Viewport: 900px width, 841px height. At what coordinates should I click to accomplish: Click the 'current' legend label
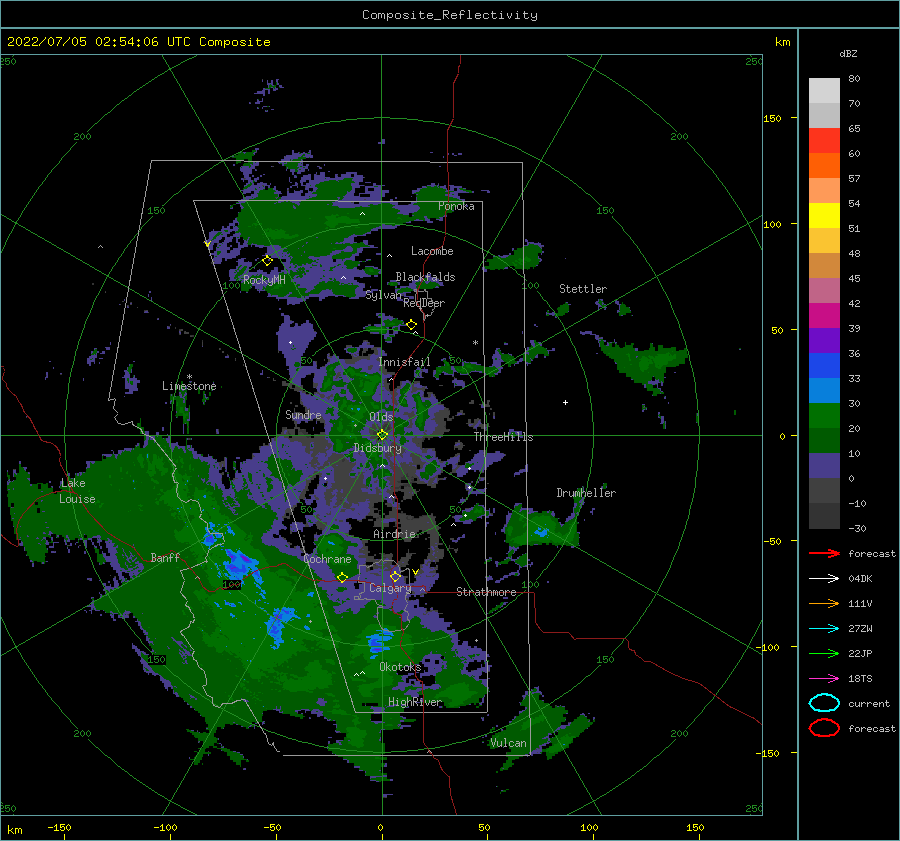click(869, 703)
